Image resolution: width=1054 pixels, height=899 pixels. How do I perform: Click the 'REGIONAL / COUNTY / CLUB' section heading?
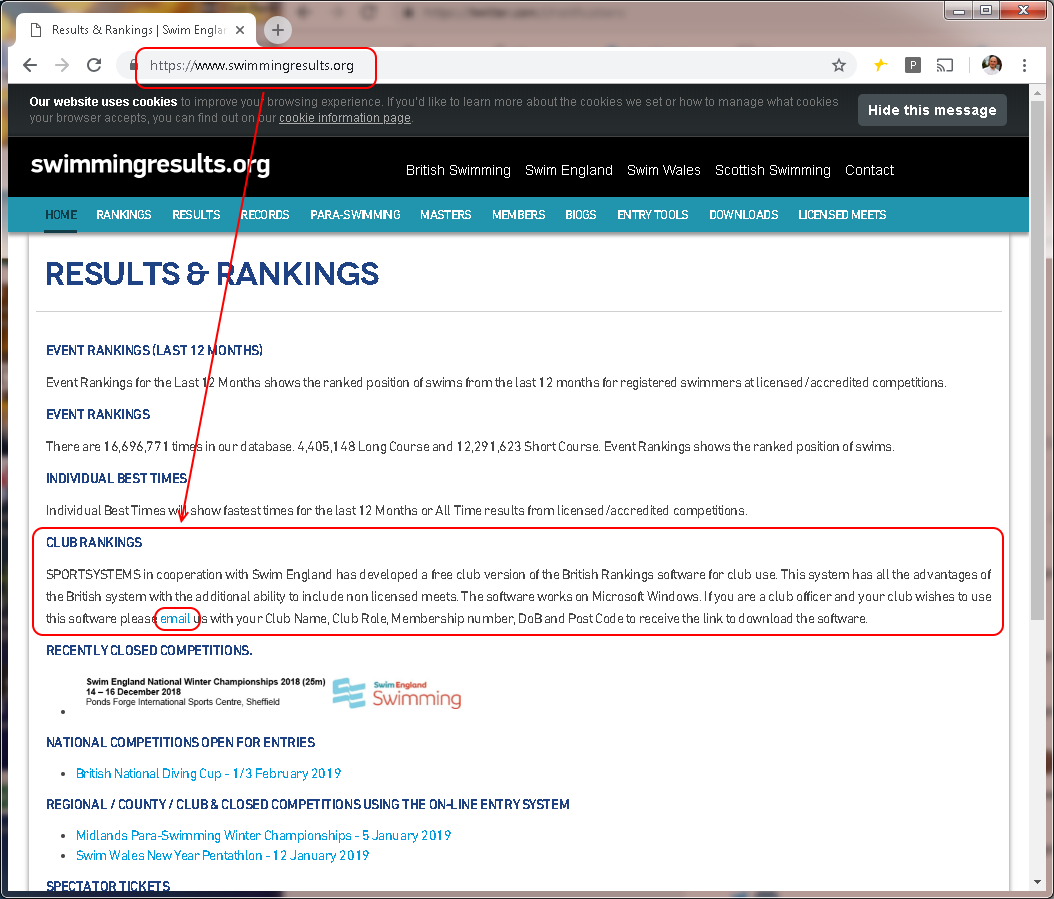308,804
